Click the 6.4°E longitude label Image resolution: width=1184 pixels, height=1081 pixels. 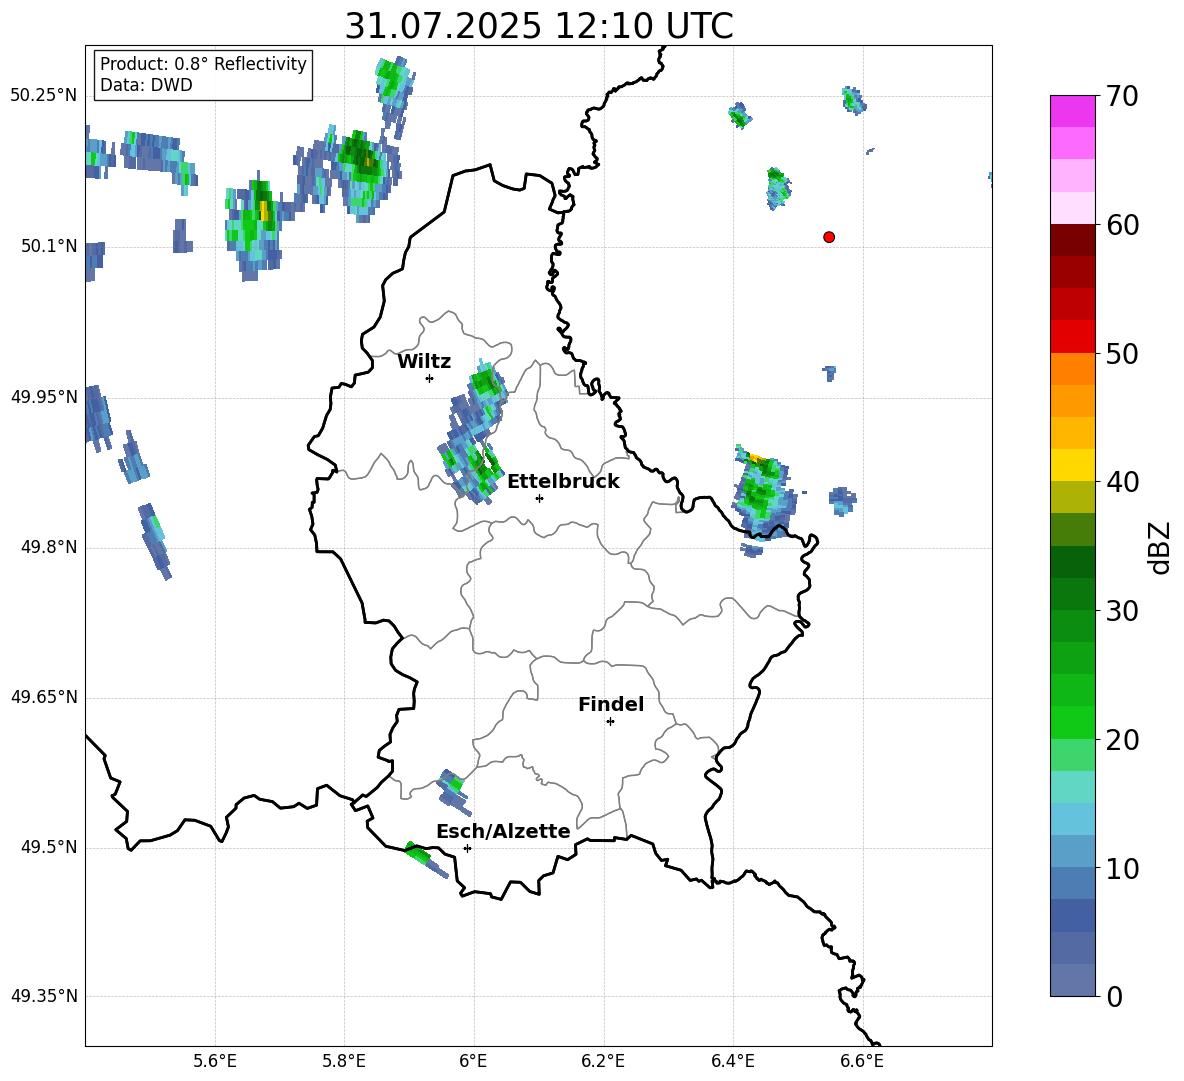732,1061
